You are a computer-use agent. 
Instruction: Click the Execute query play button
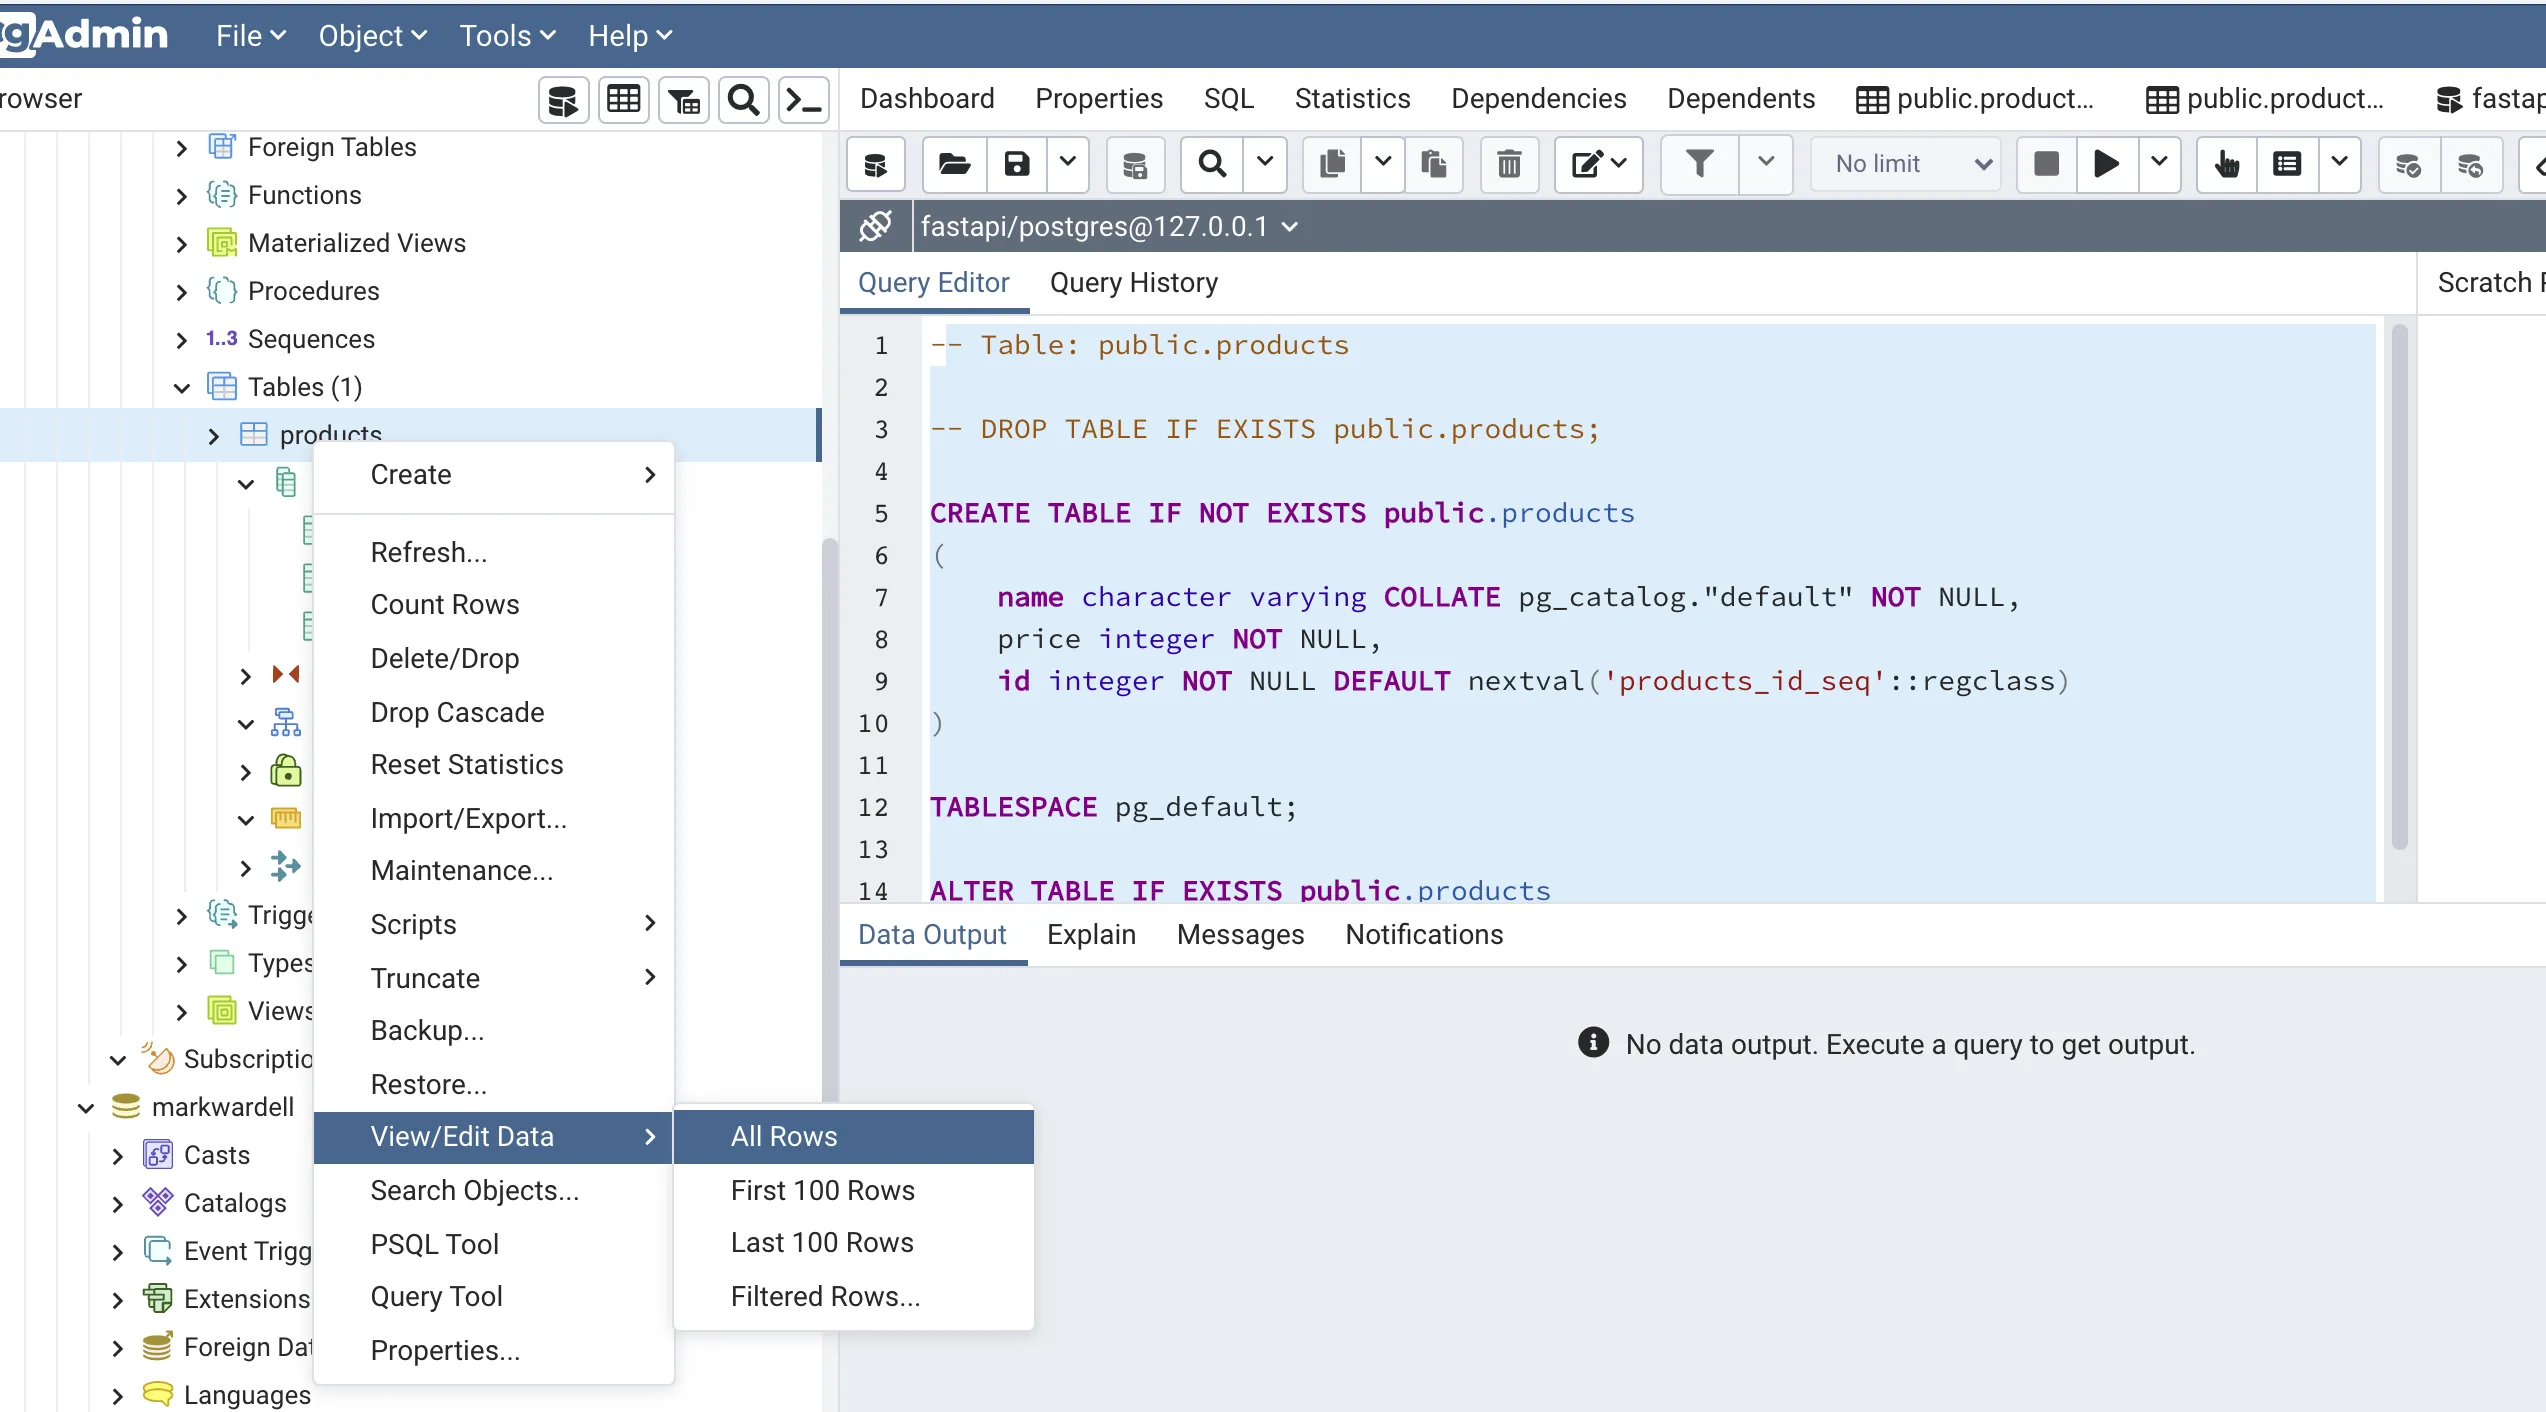pyautogui.click(x=2106, y=163)
